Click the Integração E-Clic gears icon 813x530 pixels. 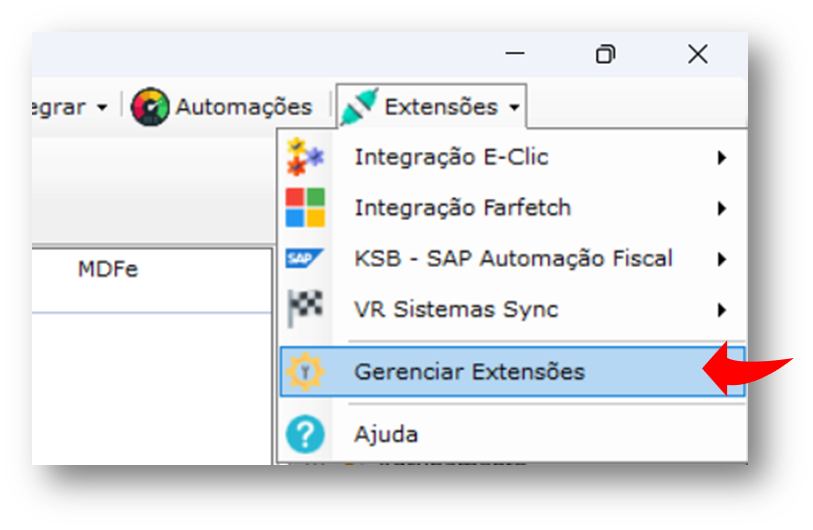click(x=305, y=157)
